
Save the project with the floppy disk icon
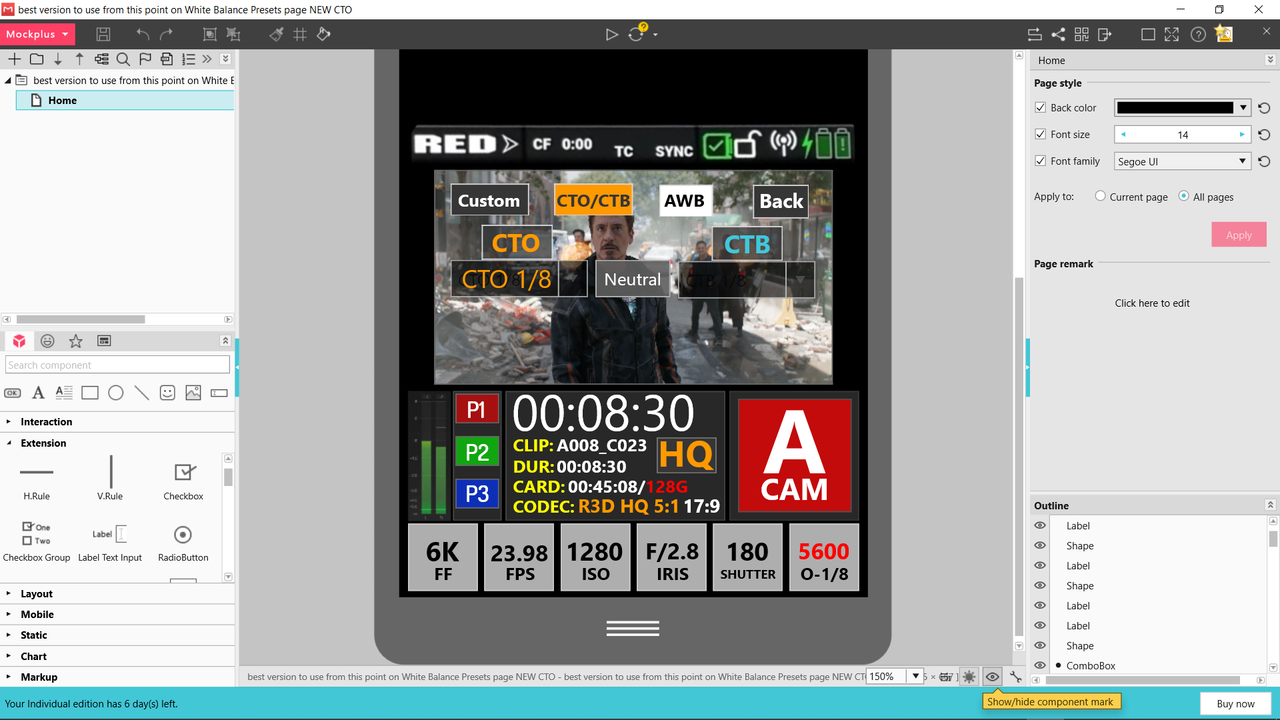click(x=103, y=34)
